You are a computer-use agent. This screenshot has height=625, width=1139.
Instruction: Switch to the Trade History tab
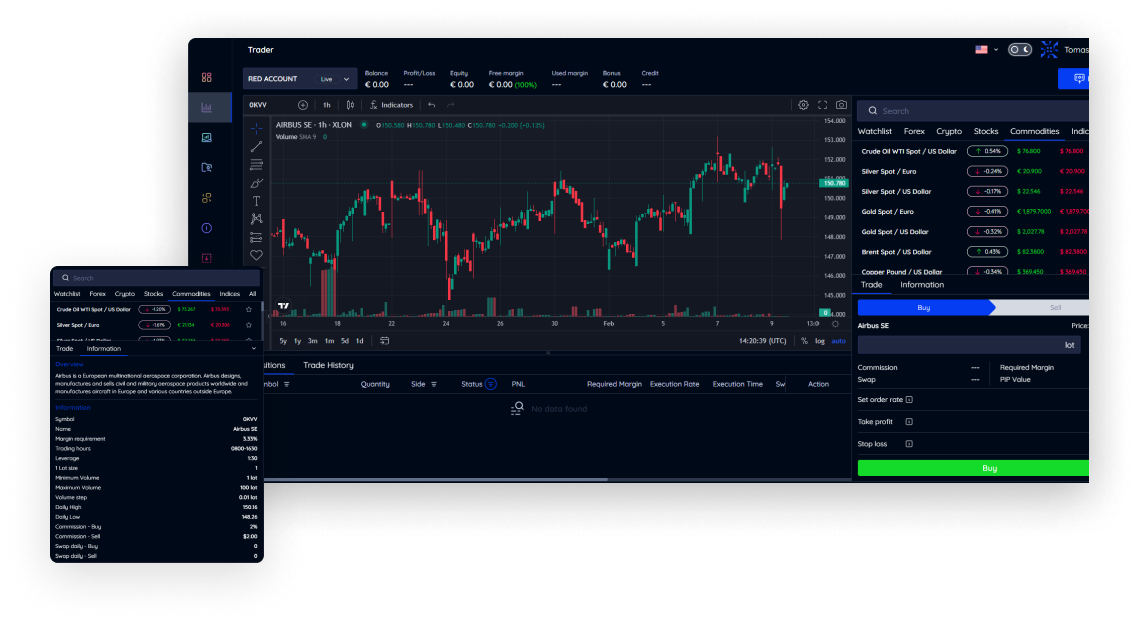[x=328, y=365]
